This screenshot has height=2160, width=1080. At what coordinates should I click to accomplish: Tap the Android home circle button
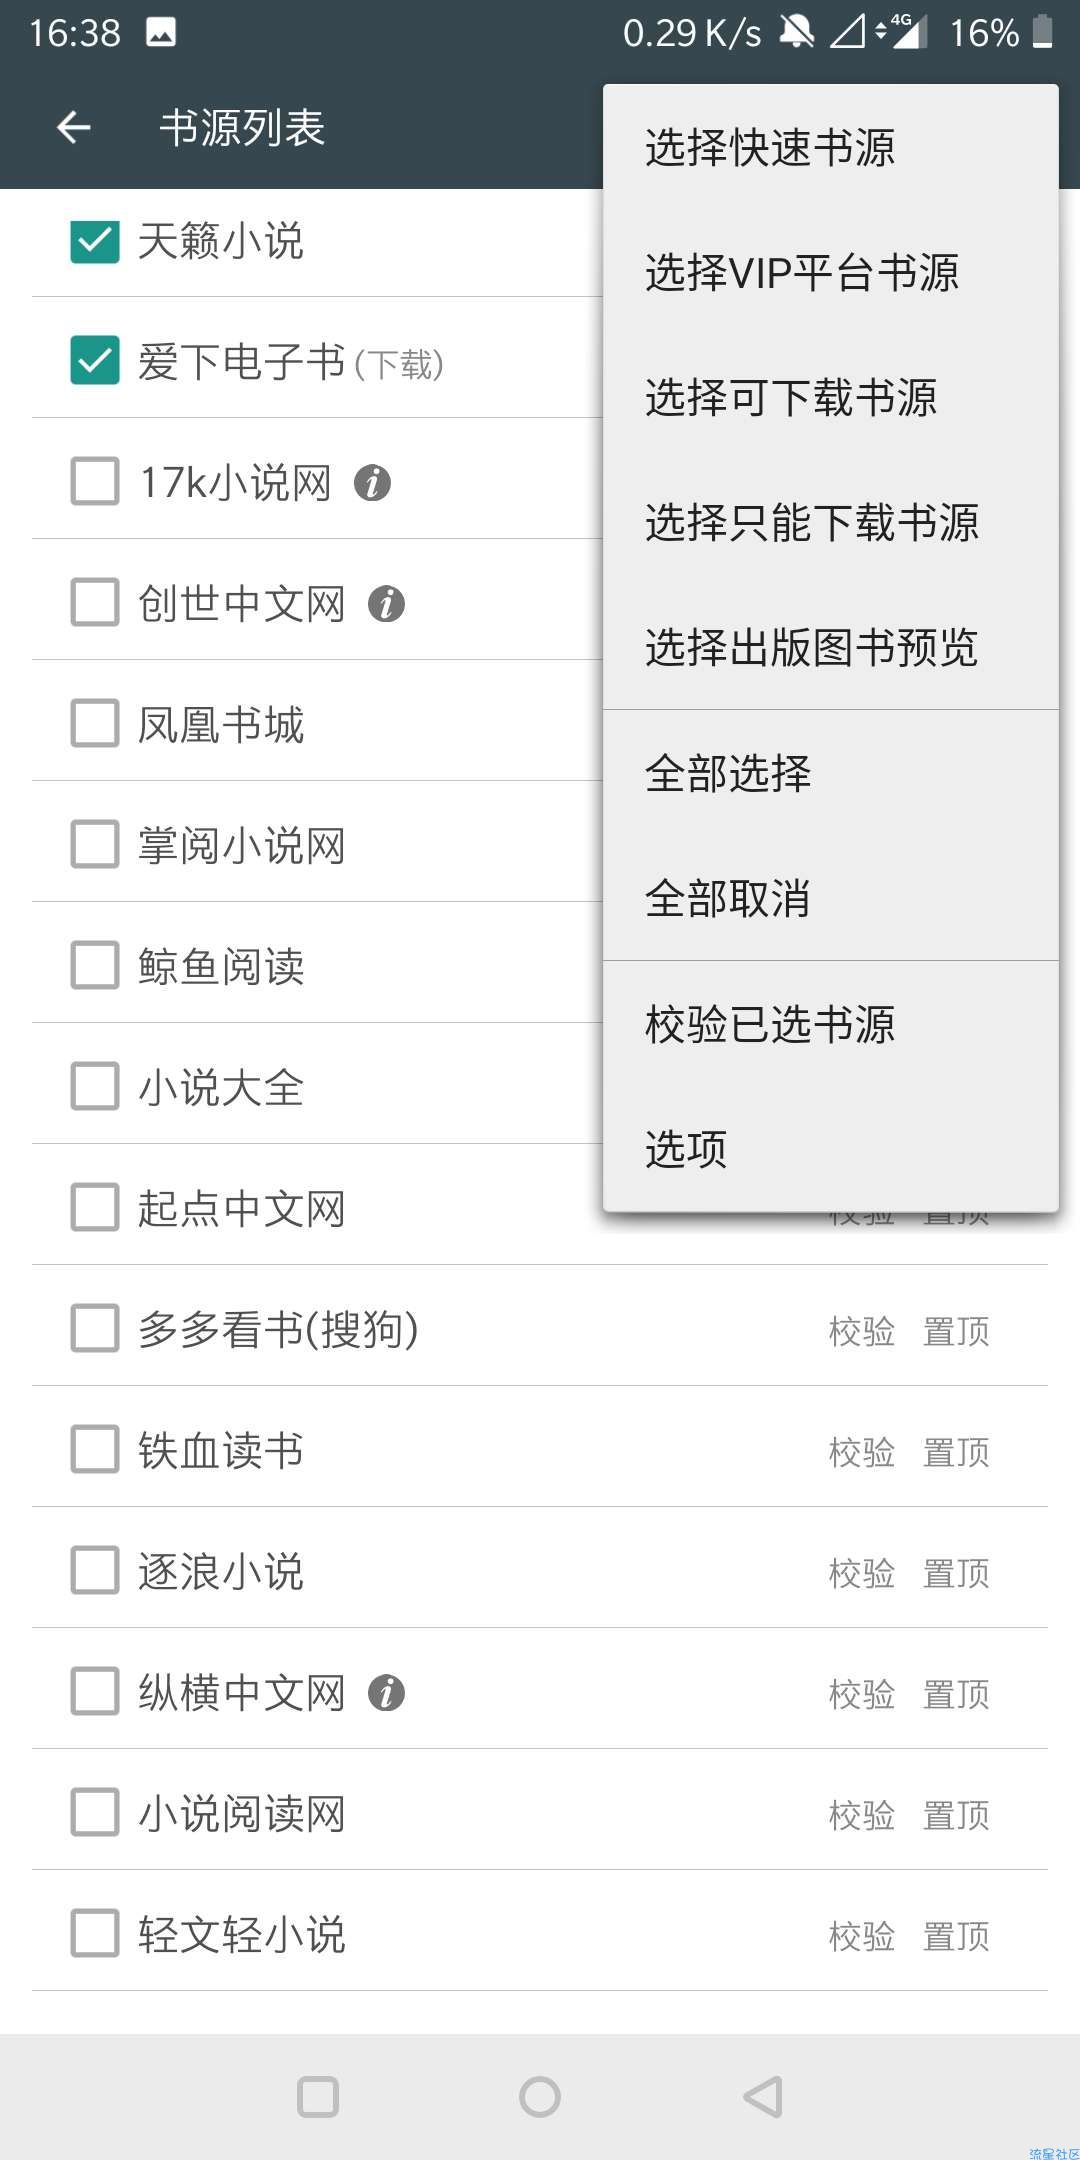pyautogui.click(x=540, y=2097)
